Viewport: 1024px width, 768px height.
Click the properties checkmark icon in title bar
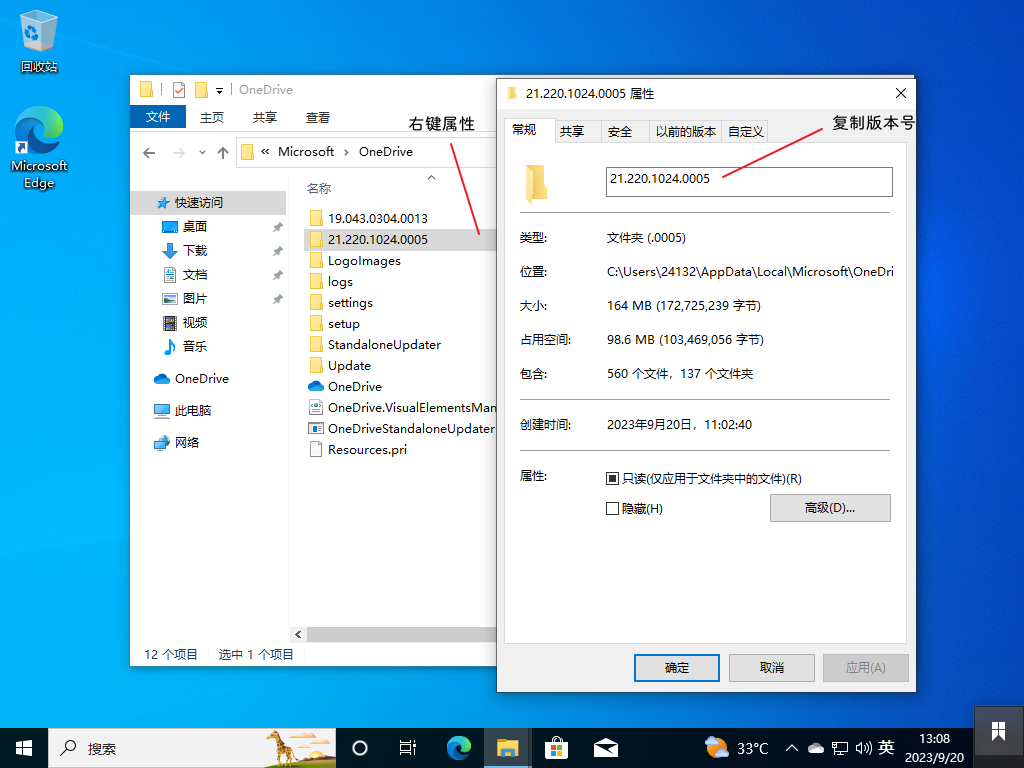[179, 89]
